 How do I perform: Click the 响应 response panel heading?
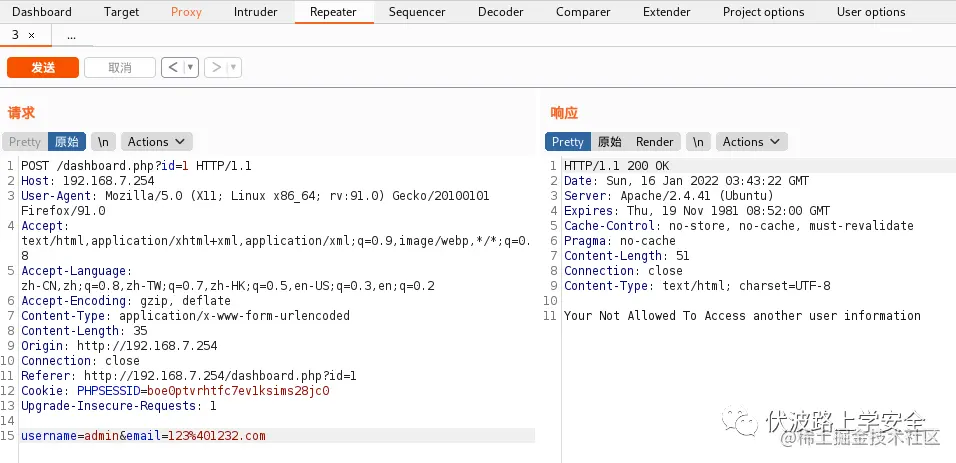(564, 113)
